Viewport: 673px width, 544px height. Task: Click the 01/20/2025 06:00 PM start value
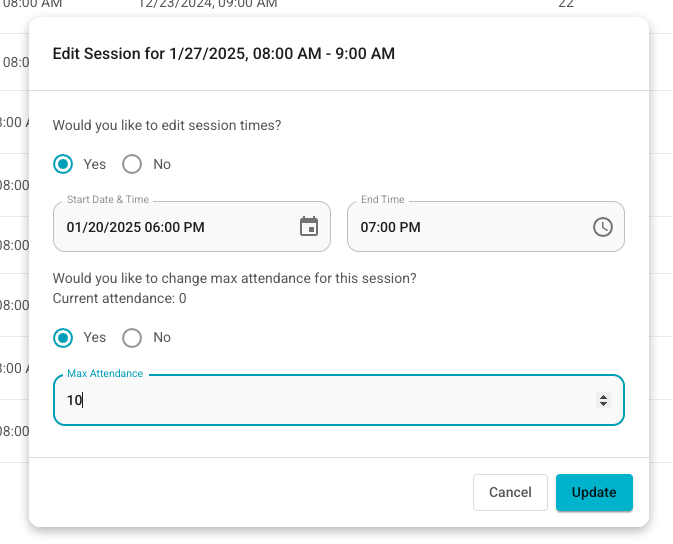(x=136, y=227)
